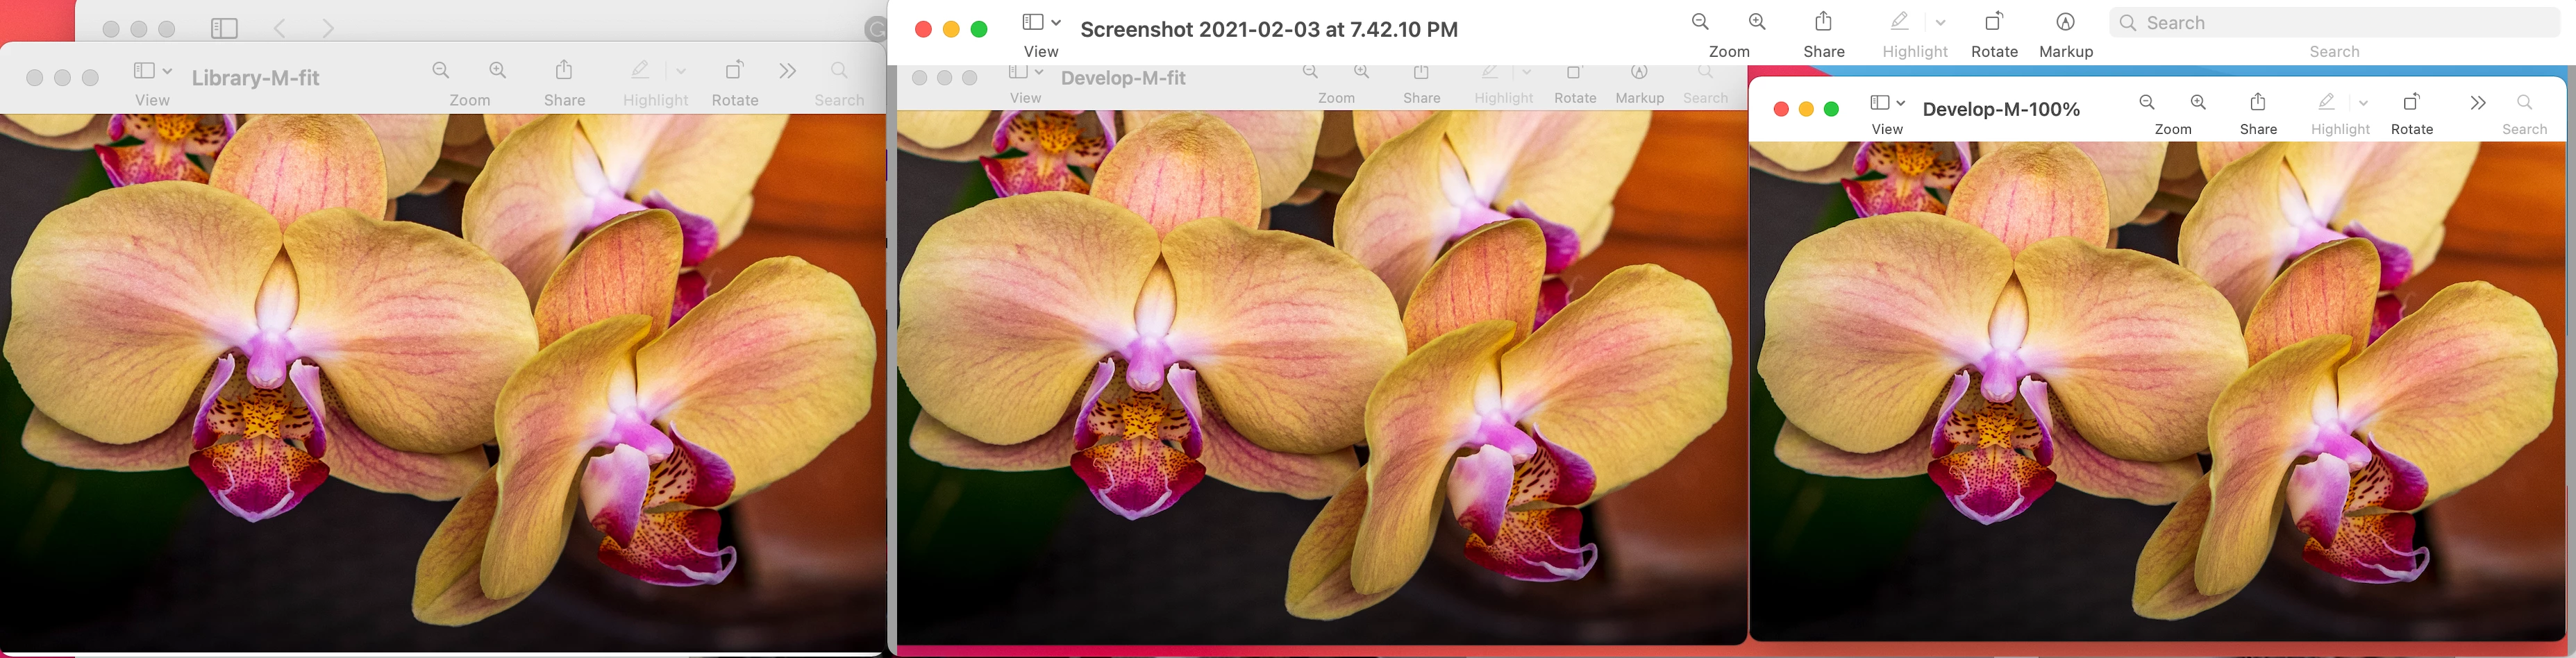Click Rotate icon in Screenshot 2021-02-03 window
Viewport: 2576px width, 658px height.
click(x=1994, y=21)
